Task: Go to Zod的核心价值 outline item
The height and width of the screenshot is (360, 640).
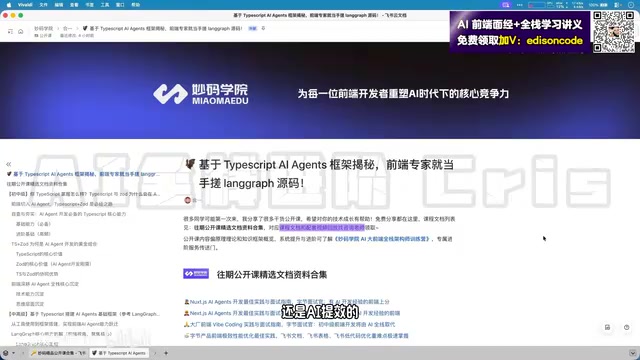Action: [x=53, y=264]
